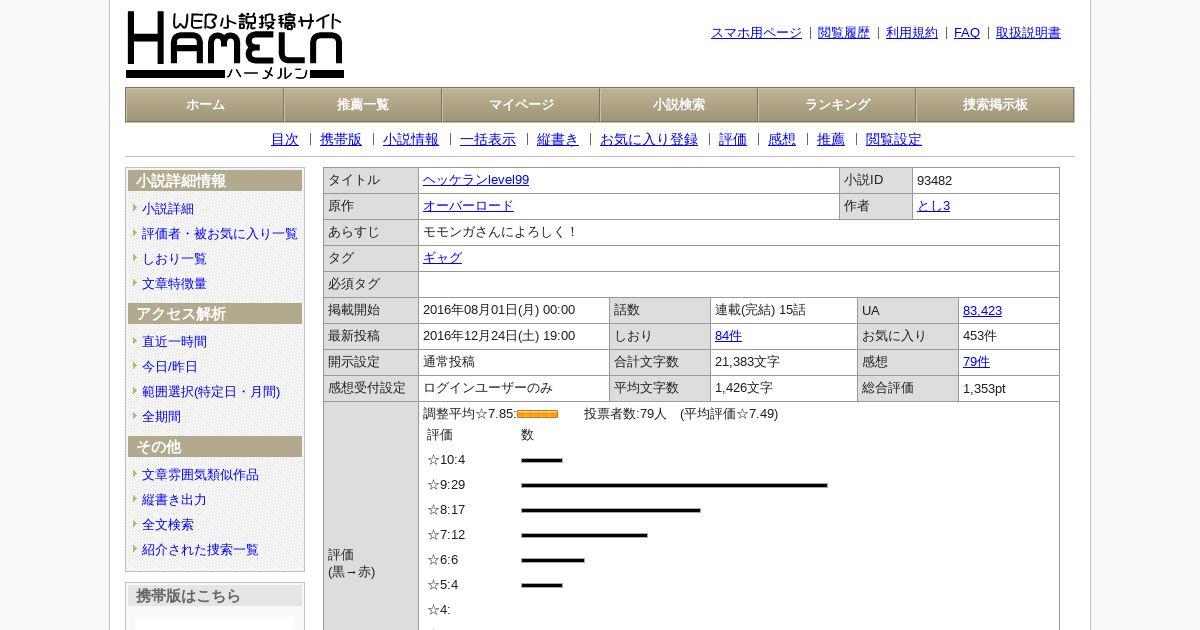Open 文章特徴量 in sidebar

tap(174, 284)
